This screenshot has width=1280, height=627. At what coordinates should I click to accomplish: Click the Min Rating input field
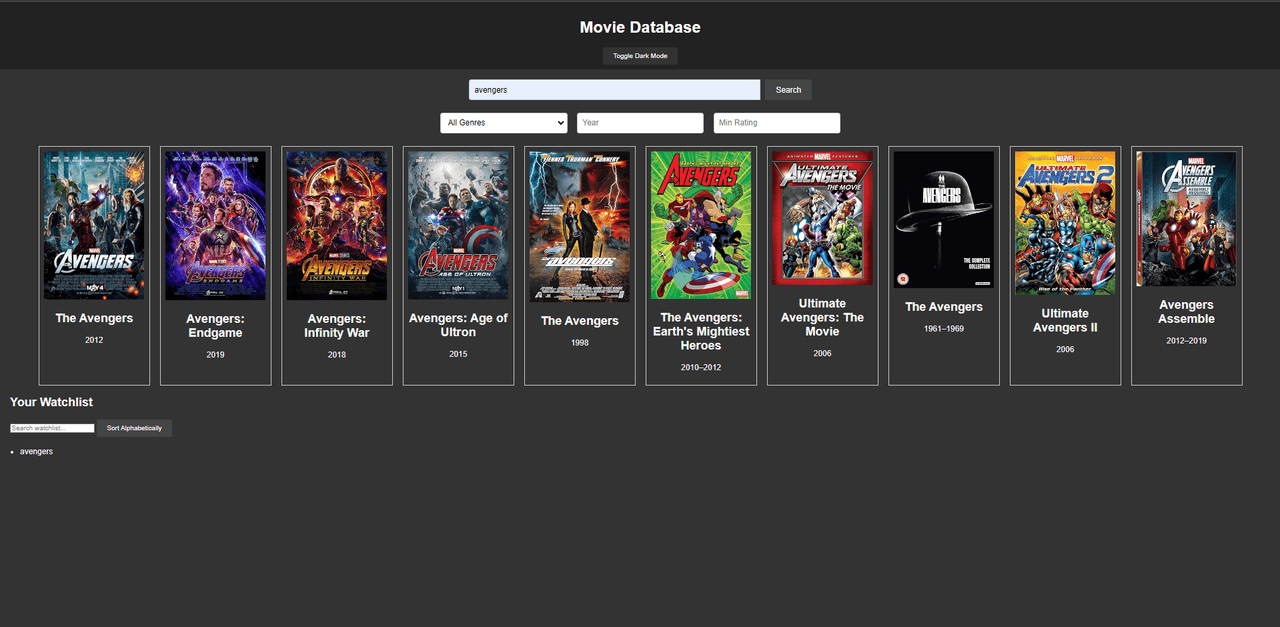[776, 123]
